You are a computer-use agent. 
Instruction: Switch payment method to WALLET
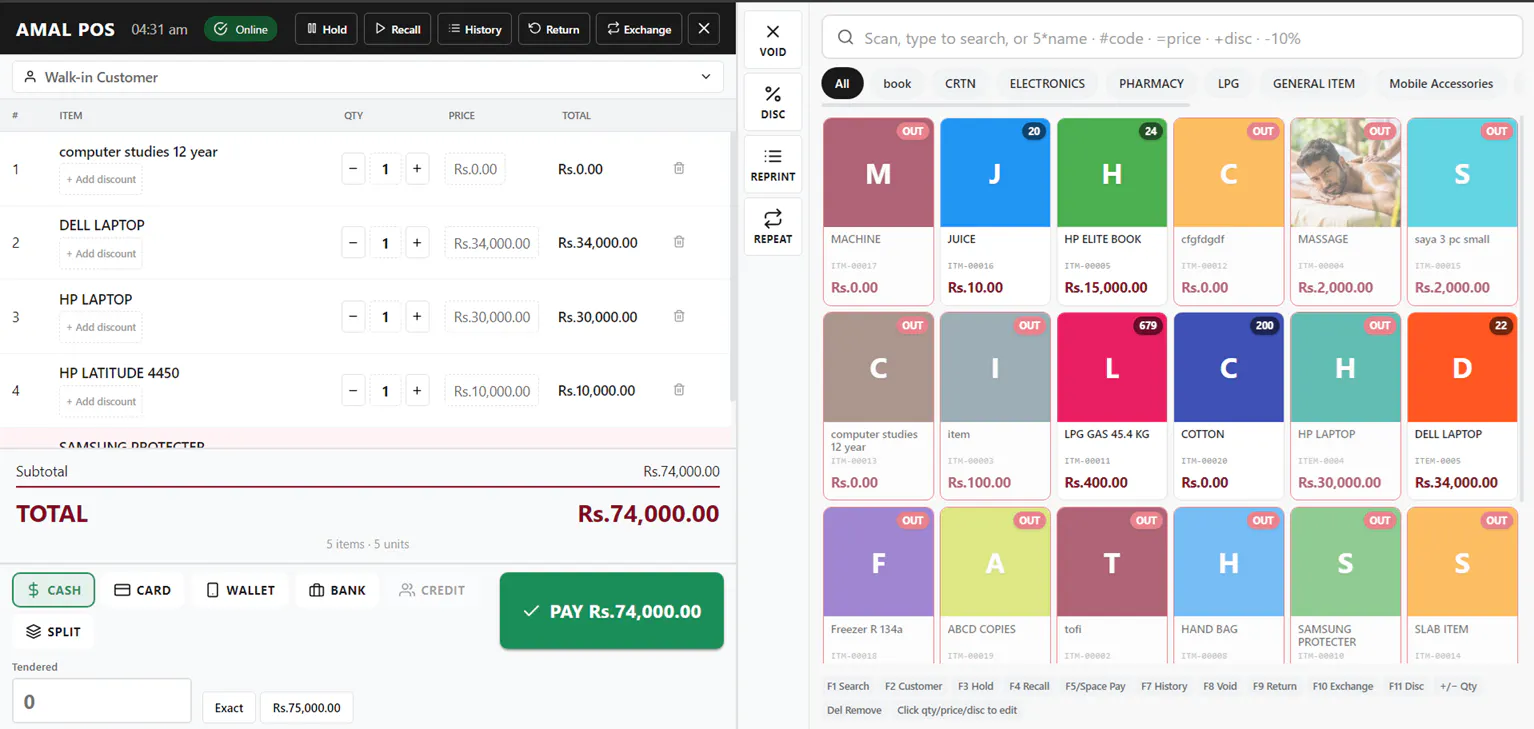240,590
